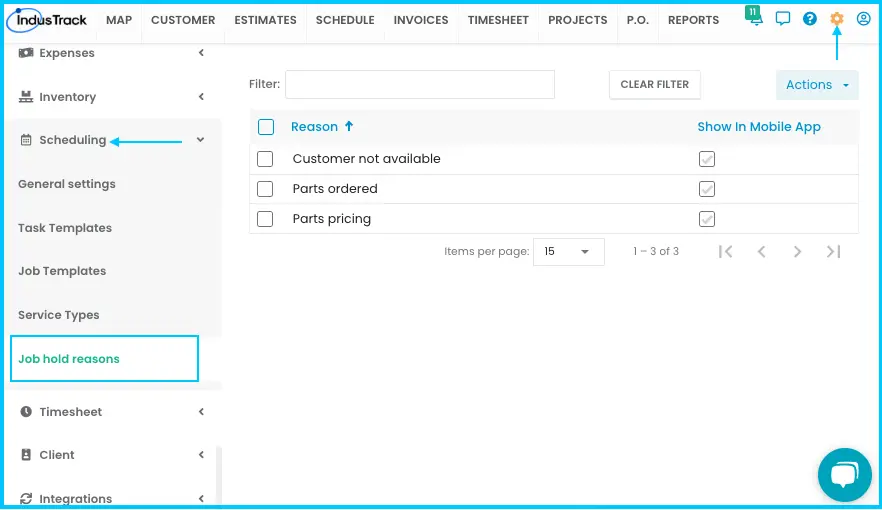Click the Parts ordered text
This screenshot has width=882, height=510.
click(x=335, y=188)
